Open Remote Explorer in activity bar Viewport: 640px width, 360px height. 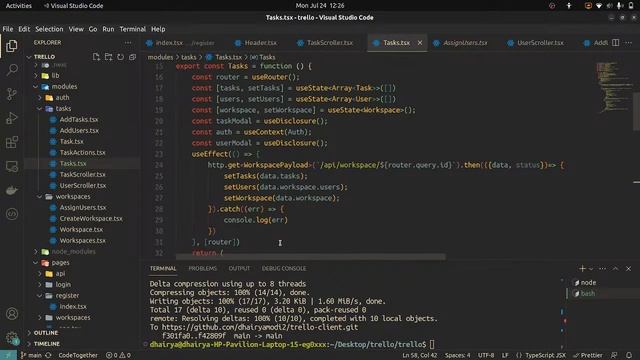point(12,166)
